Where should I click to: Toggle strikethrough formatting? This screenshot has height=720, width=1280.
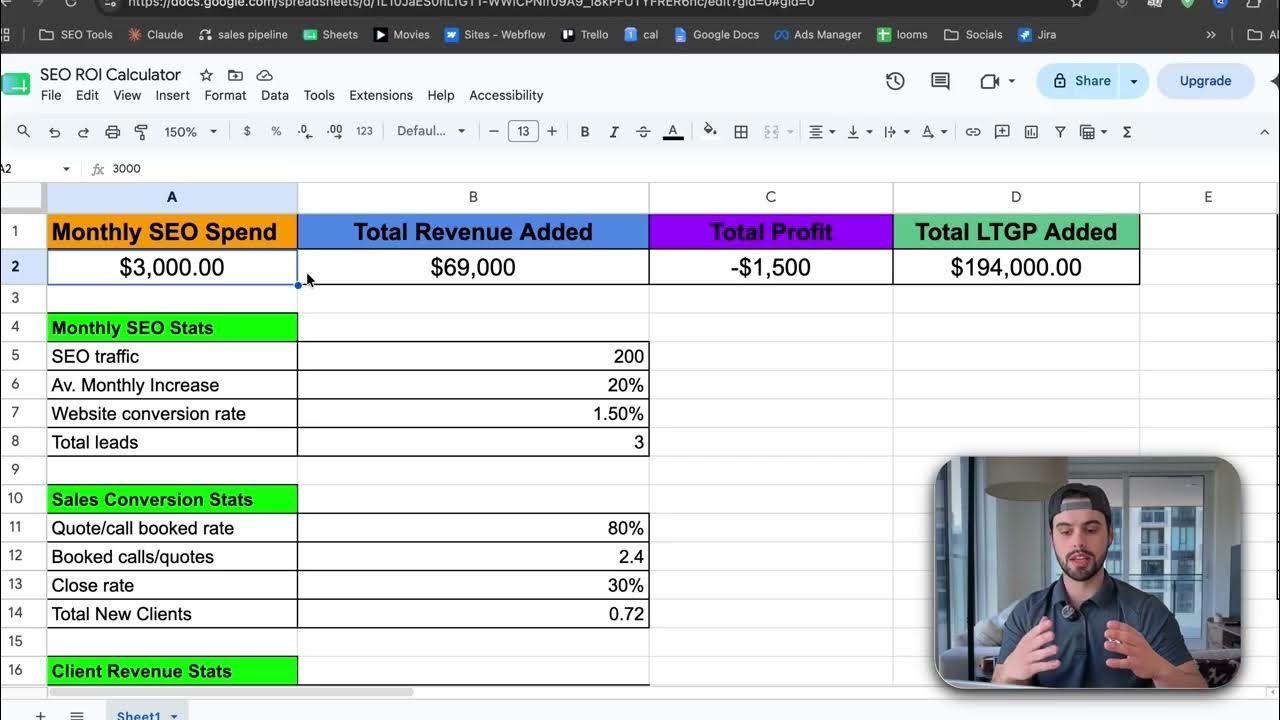[643, 132]
